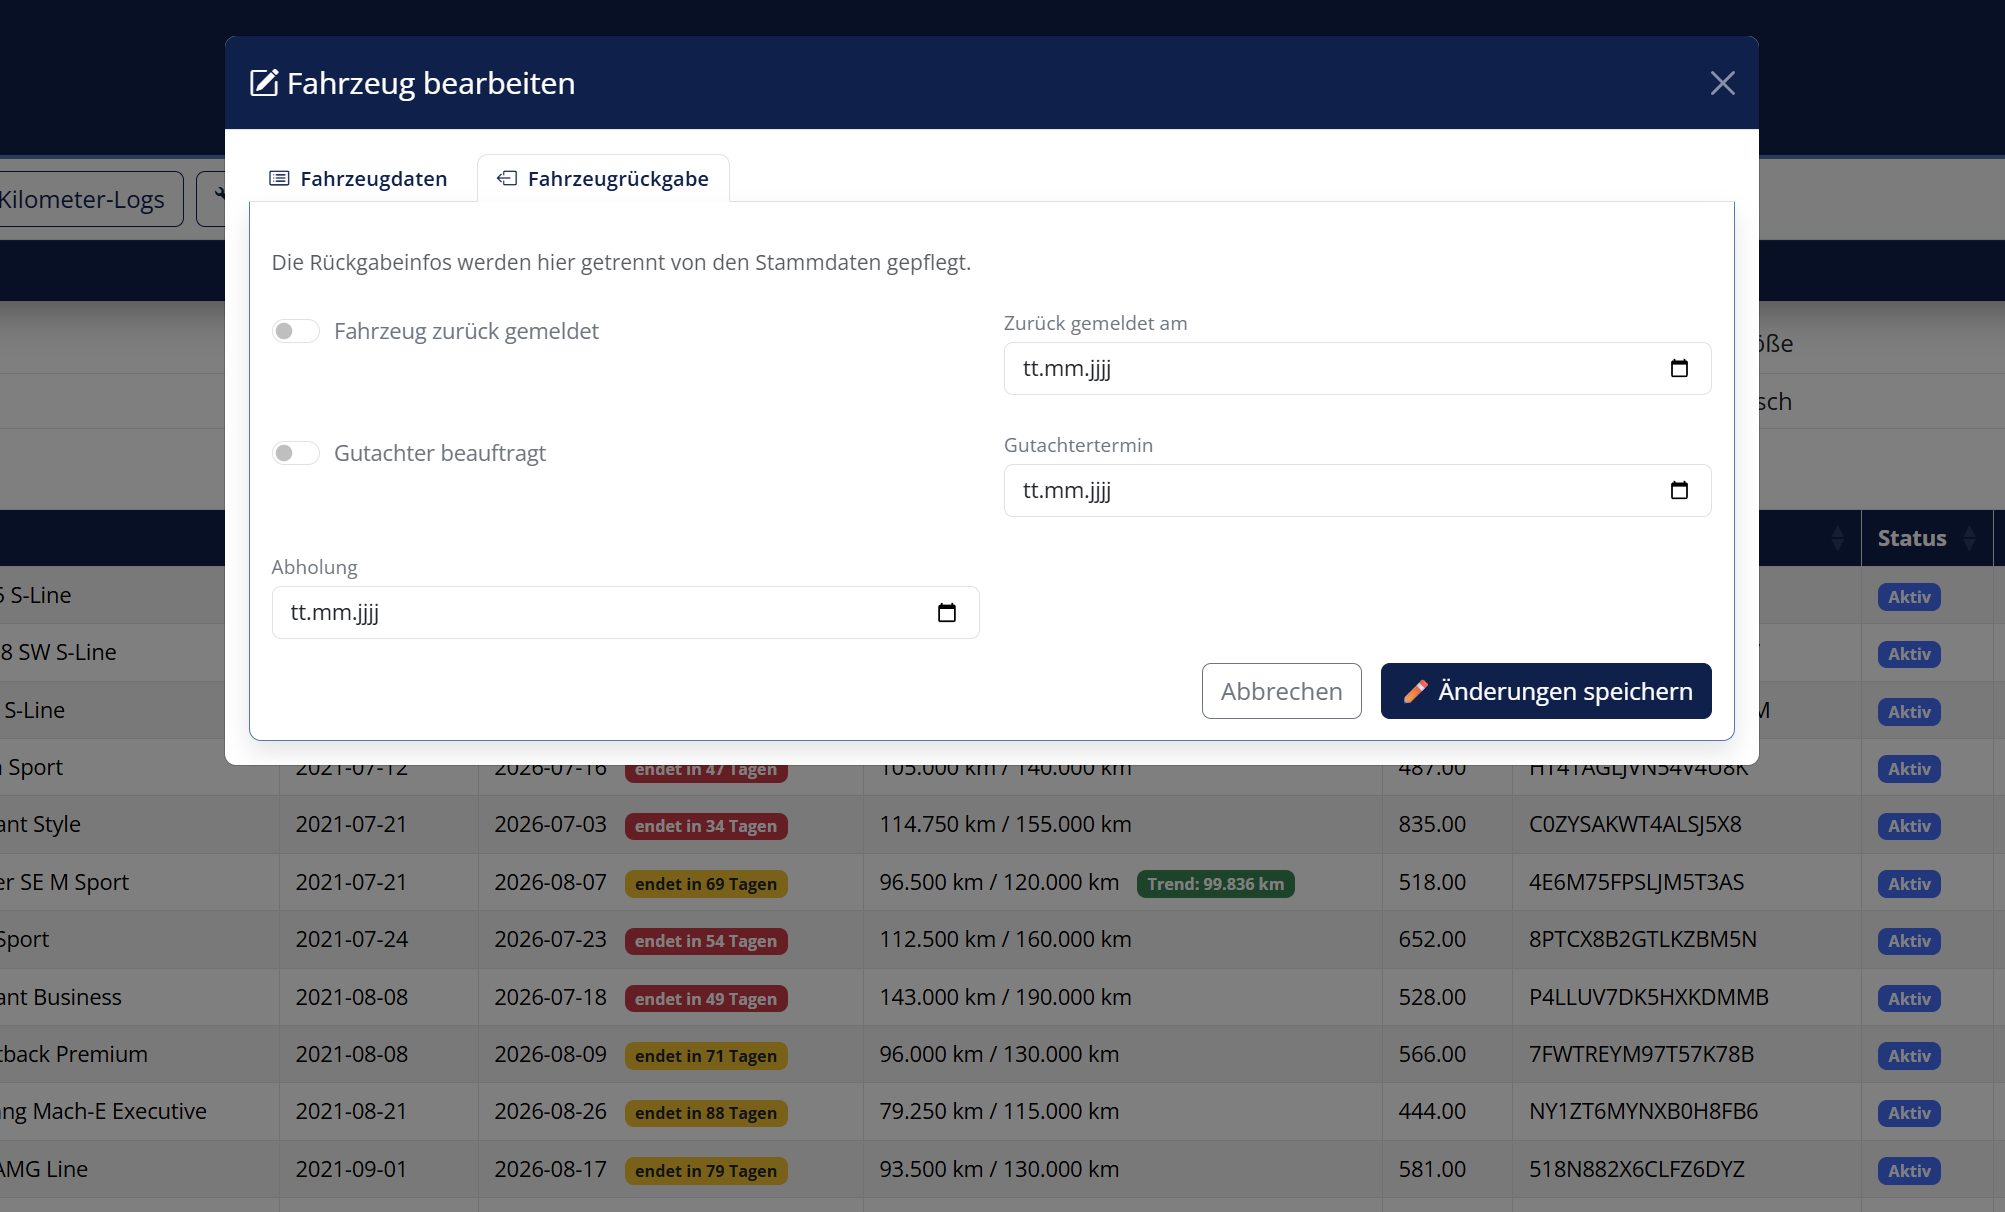Open calendar picker for Zurück gemeldet am
This screenshot has height=1212, width=2005.
(x=1679, y=369)
